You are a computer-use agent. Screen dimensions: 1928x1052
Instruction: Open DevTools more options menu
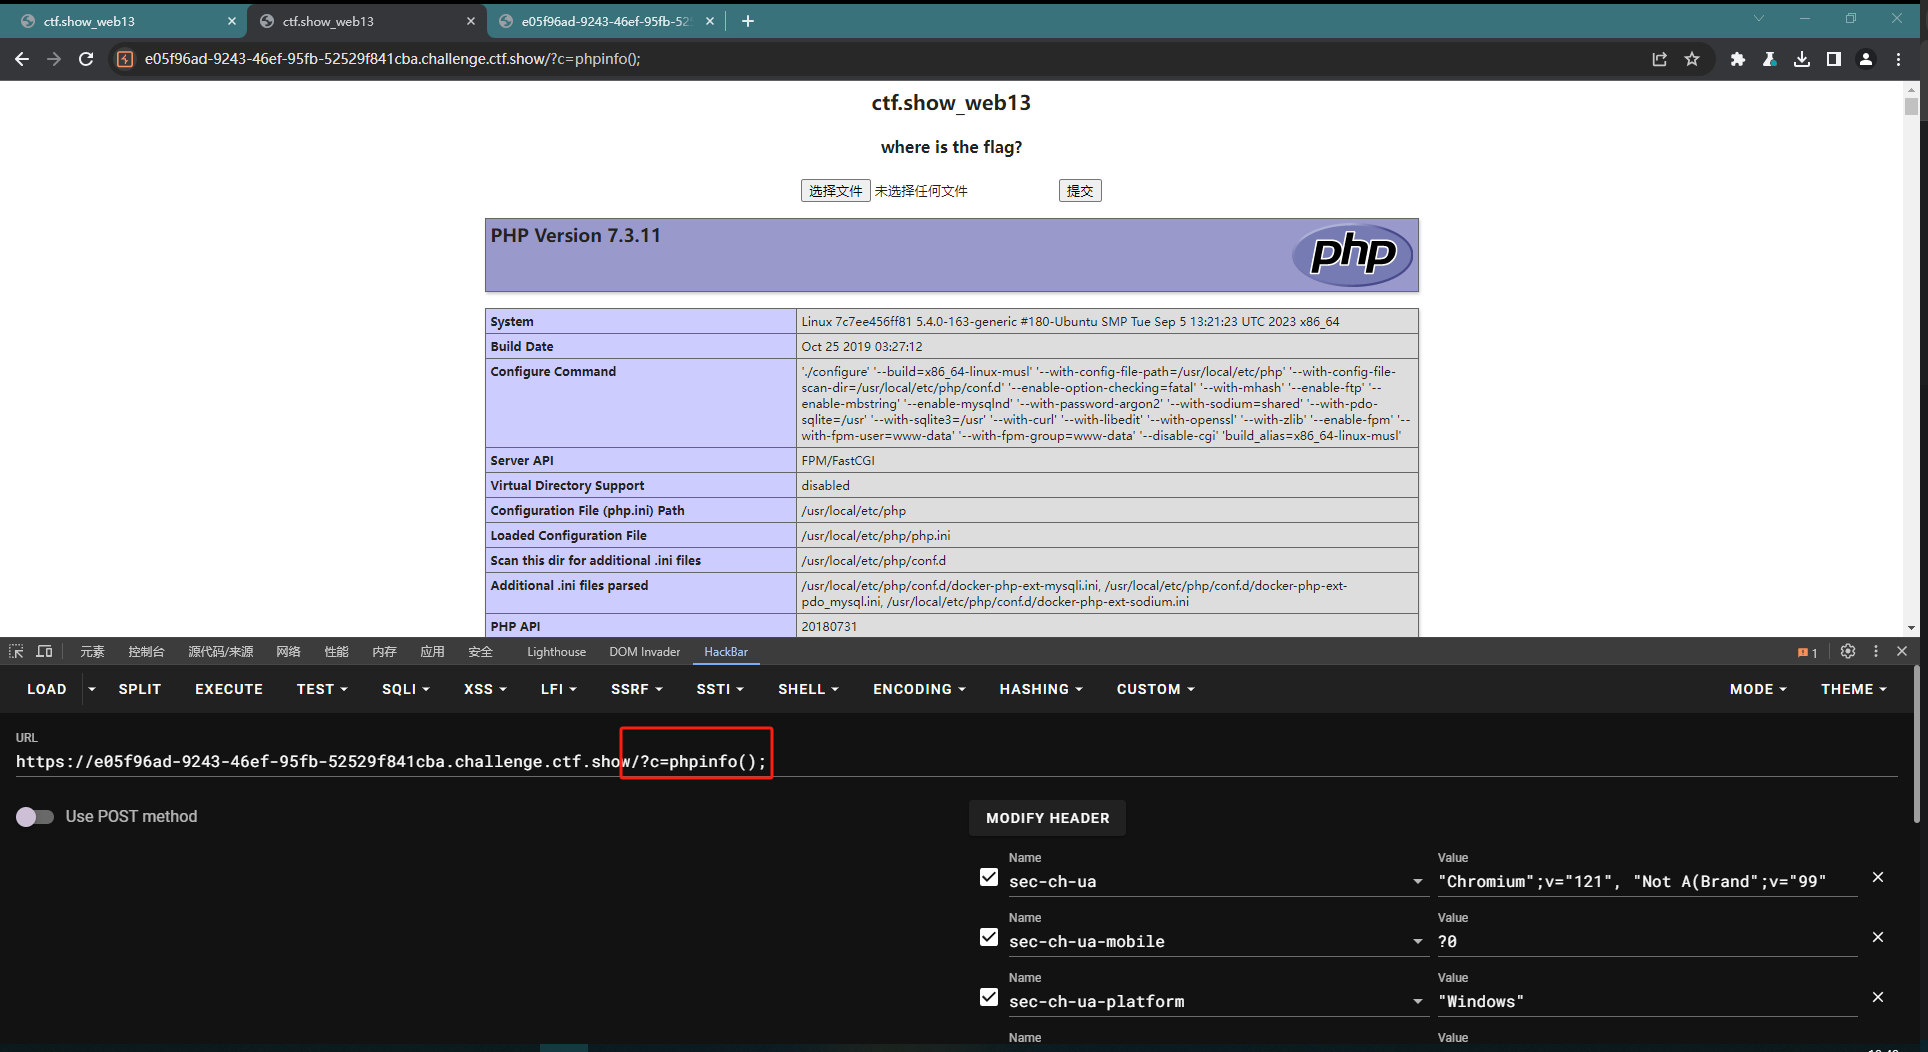pyautogui.click(x=1876, y=651)
